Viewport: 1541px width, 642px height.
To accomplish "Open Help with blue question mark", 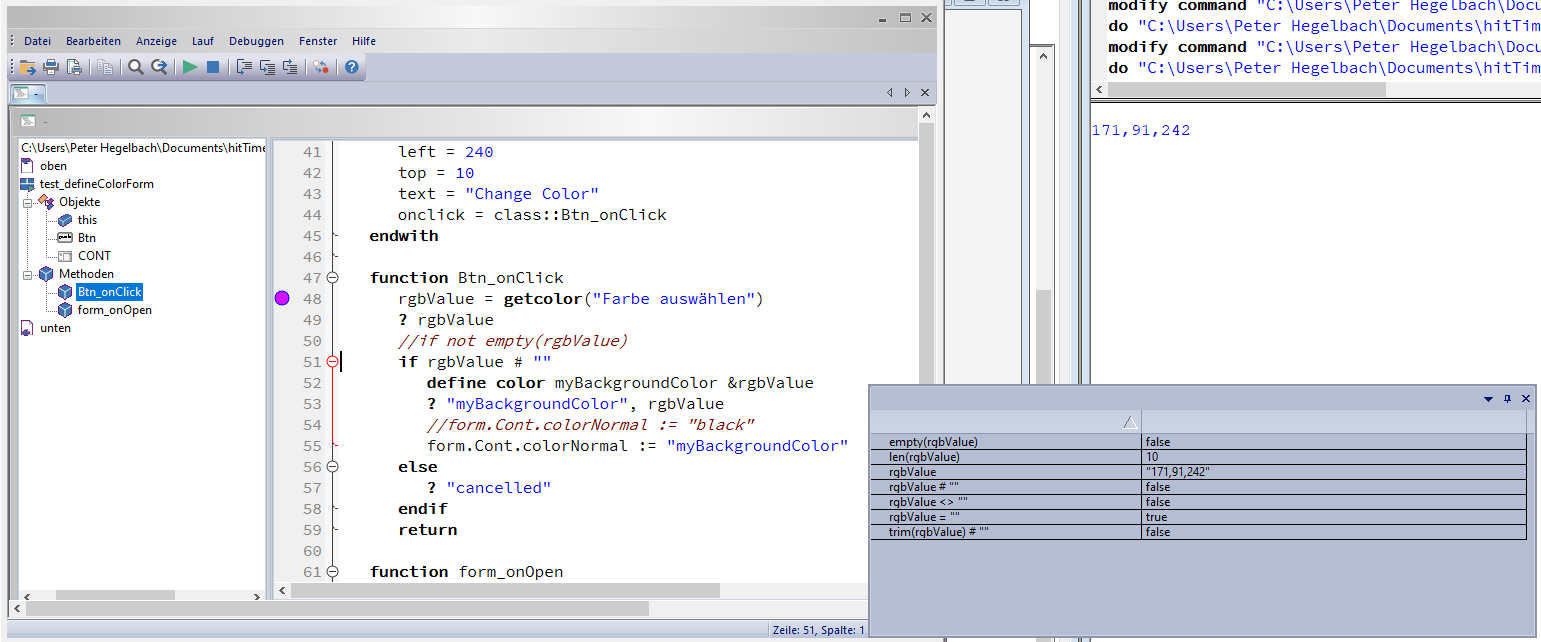I will tap(351, 67).
